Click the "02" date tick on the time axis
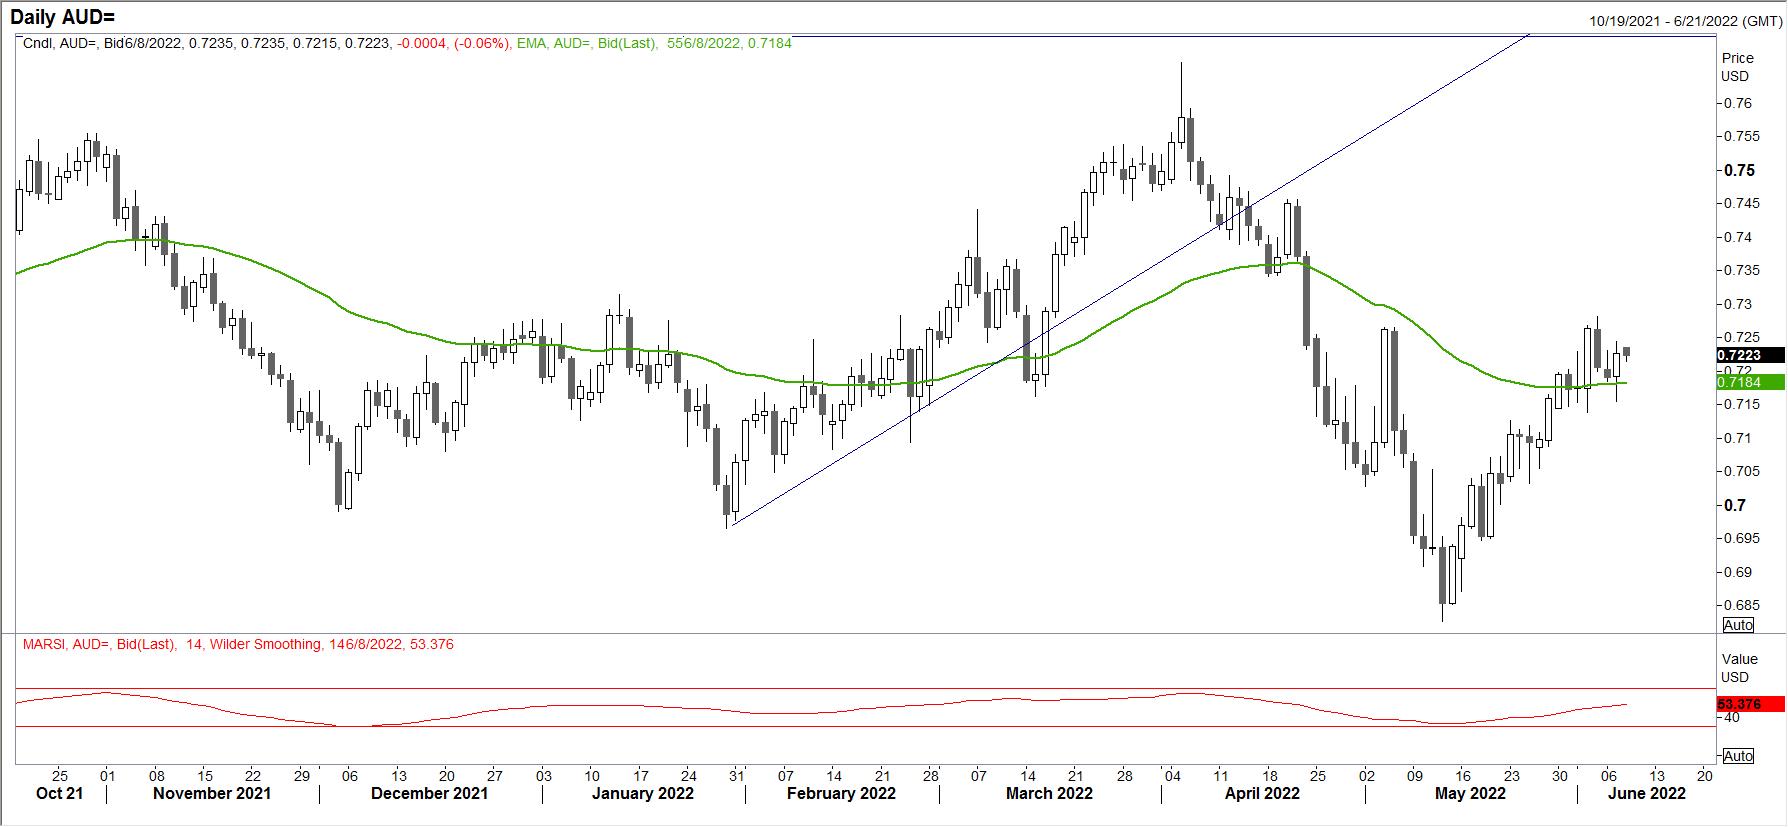 (1367, 775)
